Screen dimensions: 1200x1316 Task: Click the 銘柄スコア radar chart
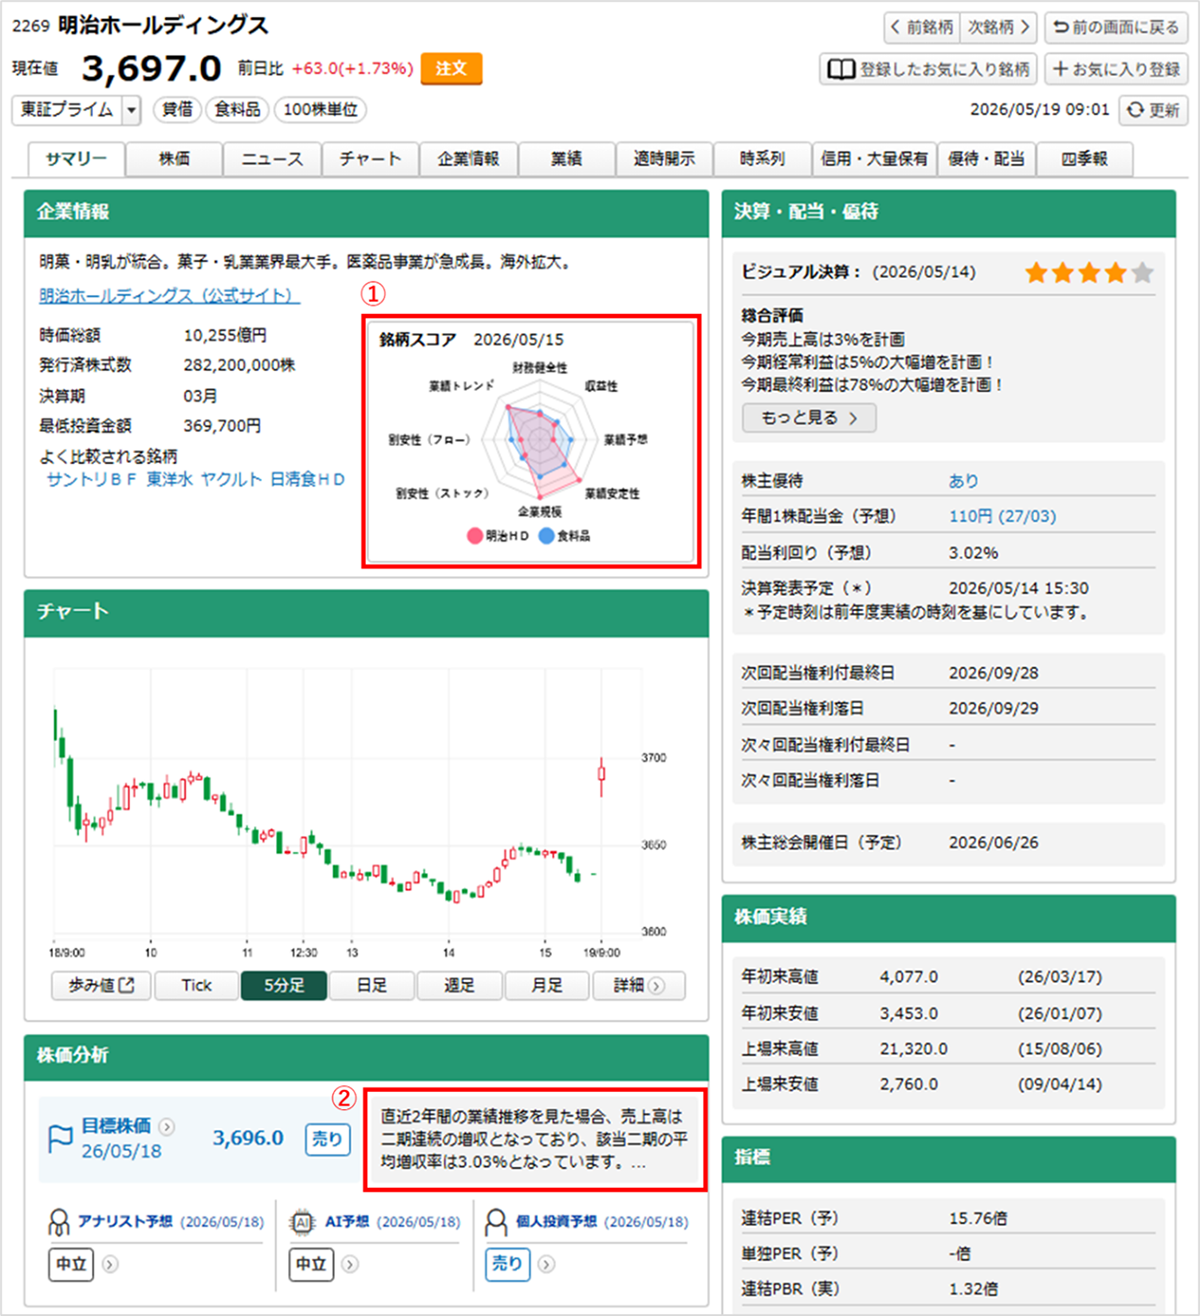pos(540,440)
